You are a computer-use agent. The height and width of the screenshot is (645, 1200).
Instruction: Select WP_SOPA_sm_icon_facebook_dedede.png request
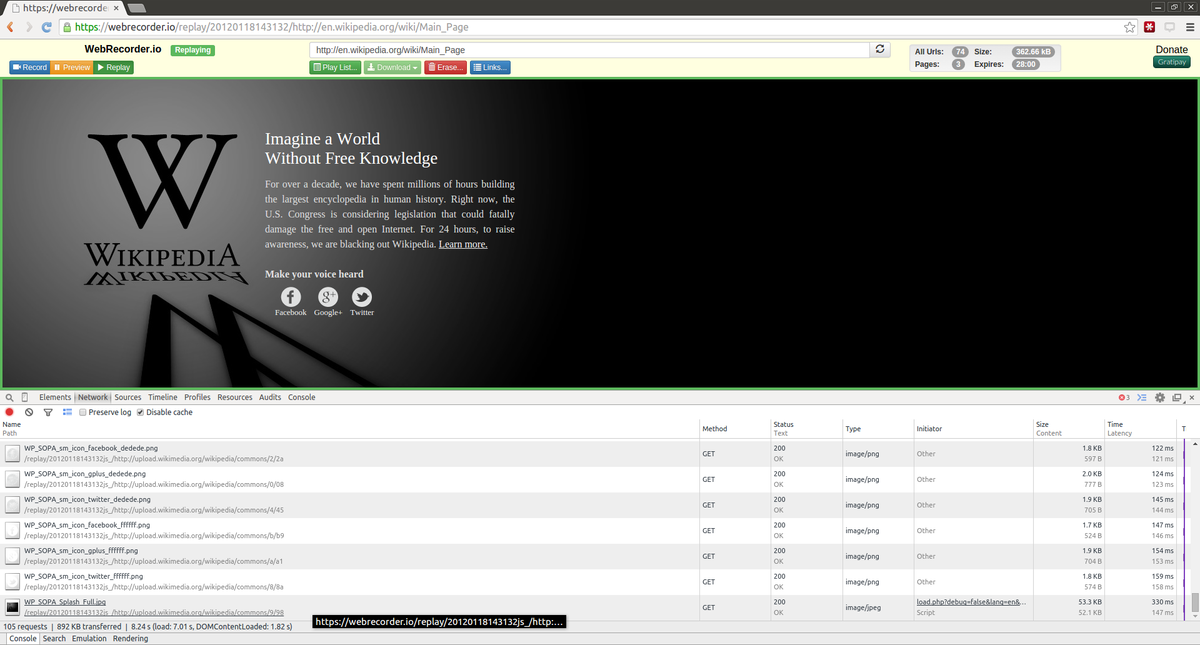(590, 453)
